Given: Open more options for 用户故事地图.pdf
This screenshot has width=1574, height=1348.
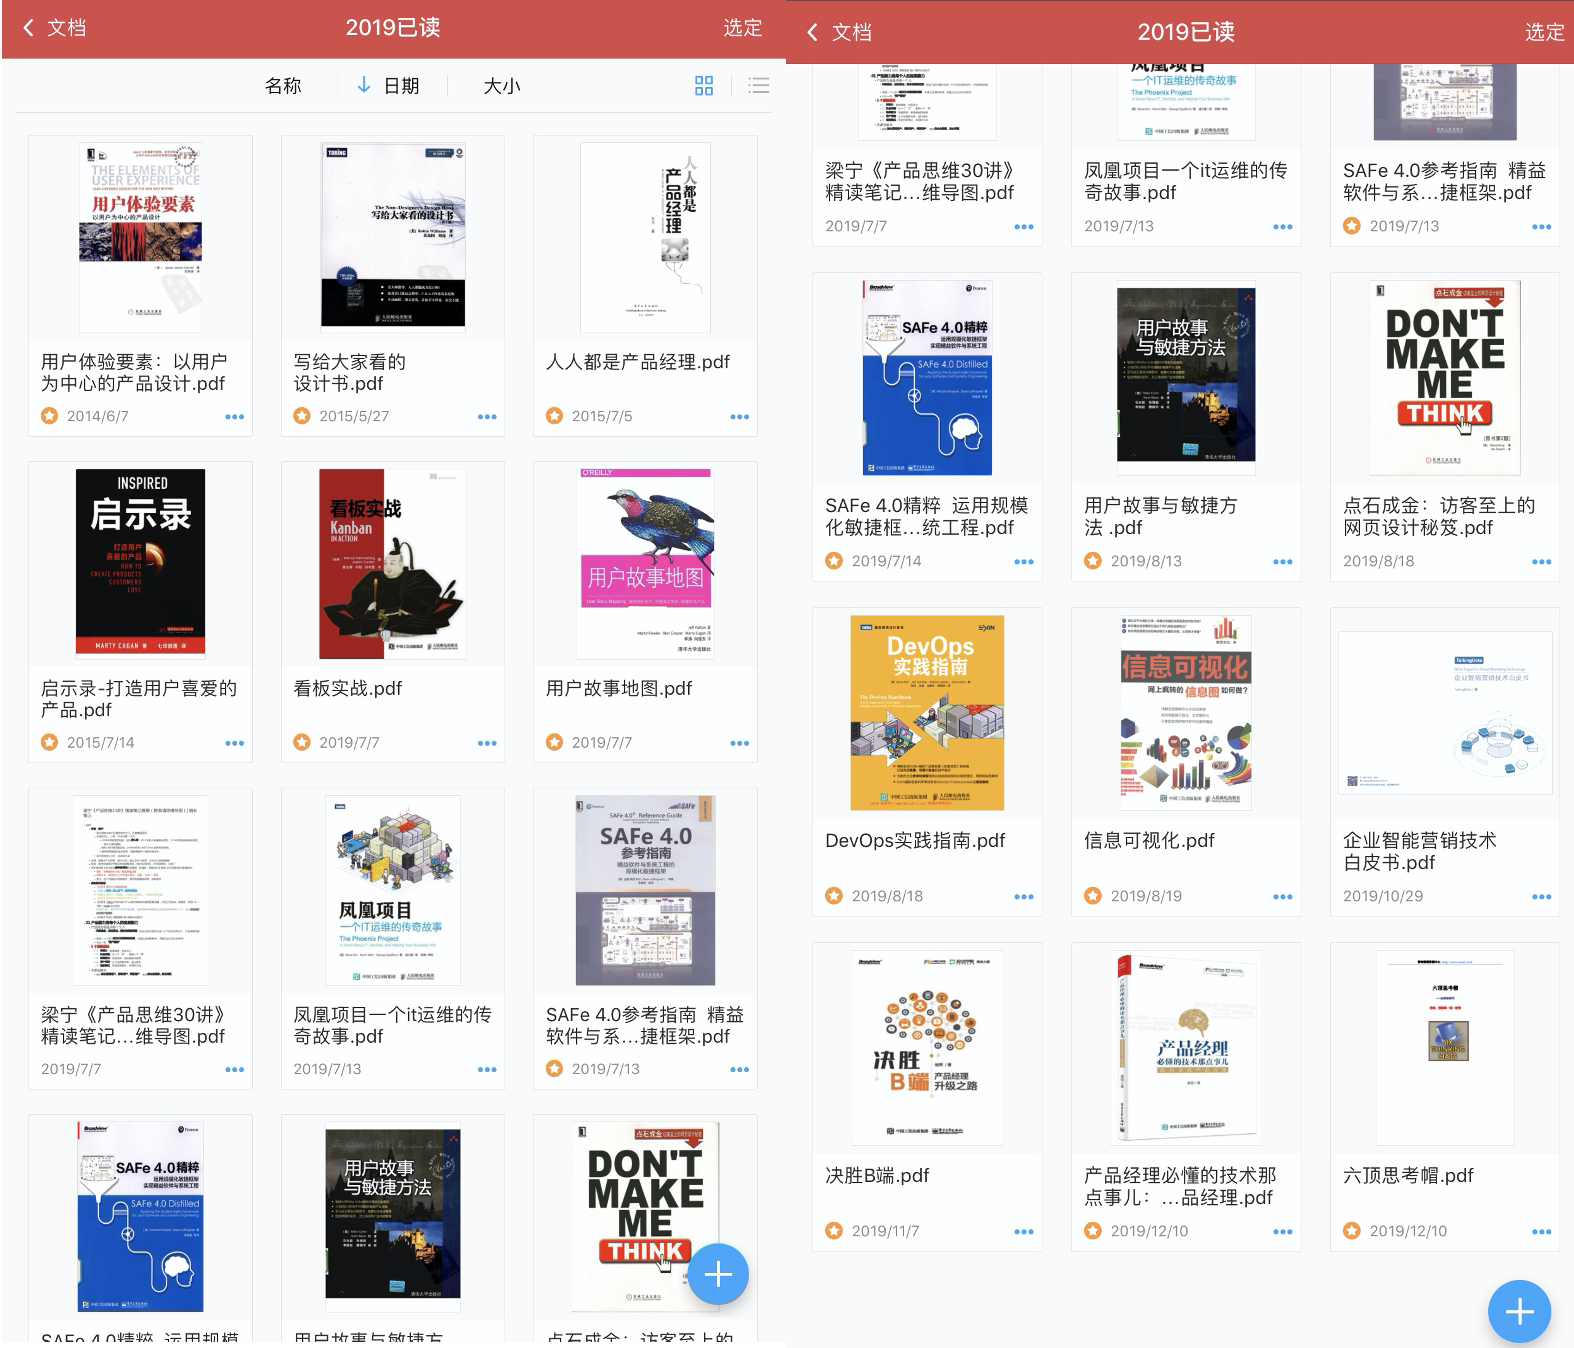Looking at the screenshot, I should pos(740,743).
